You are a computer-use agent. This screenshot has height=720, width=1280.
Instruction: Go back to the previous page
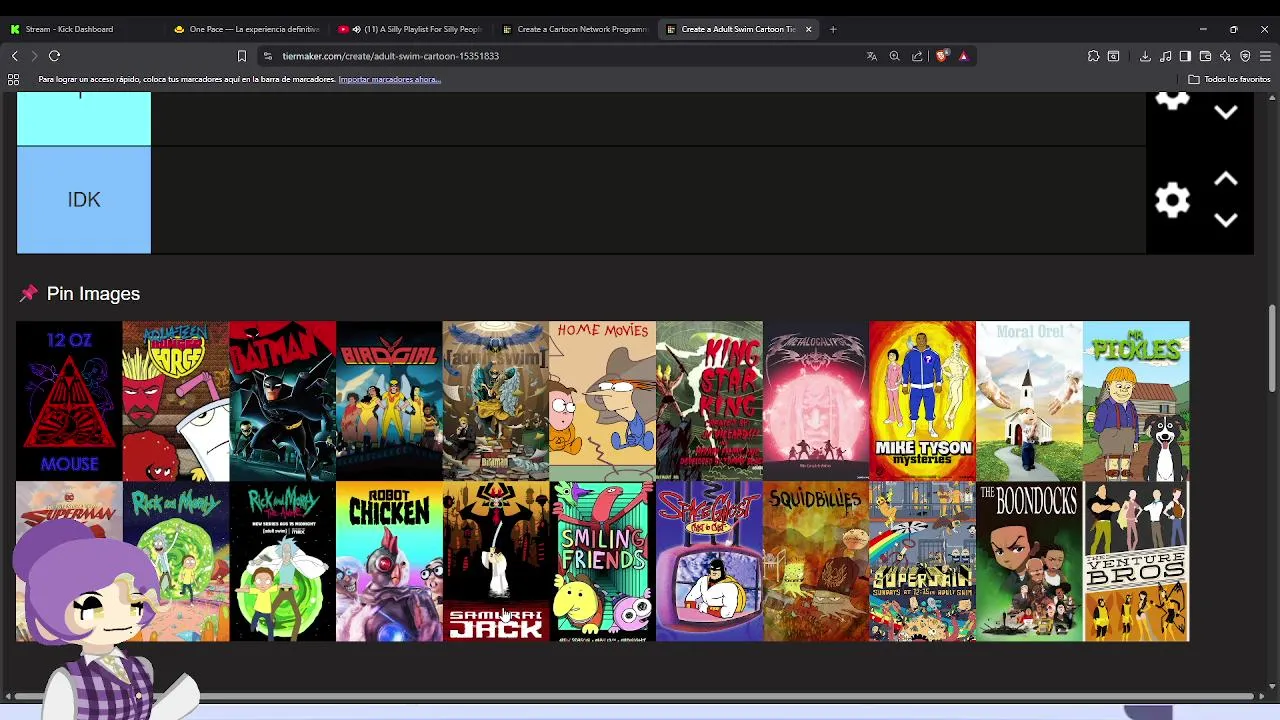(14, 56)
